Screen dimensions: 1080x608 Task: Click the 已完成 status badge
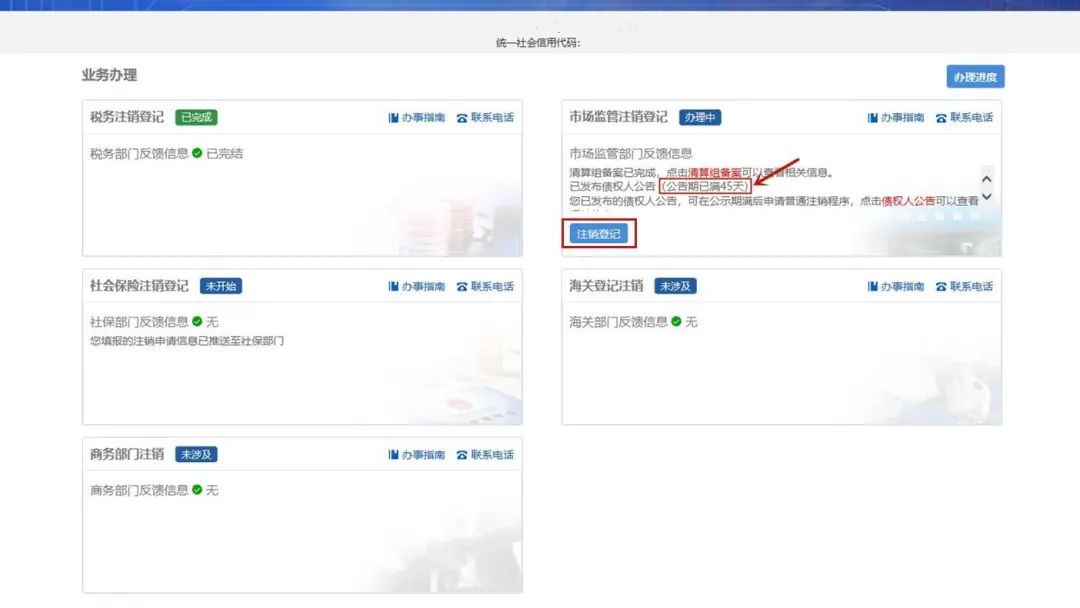point(196,117)
